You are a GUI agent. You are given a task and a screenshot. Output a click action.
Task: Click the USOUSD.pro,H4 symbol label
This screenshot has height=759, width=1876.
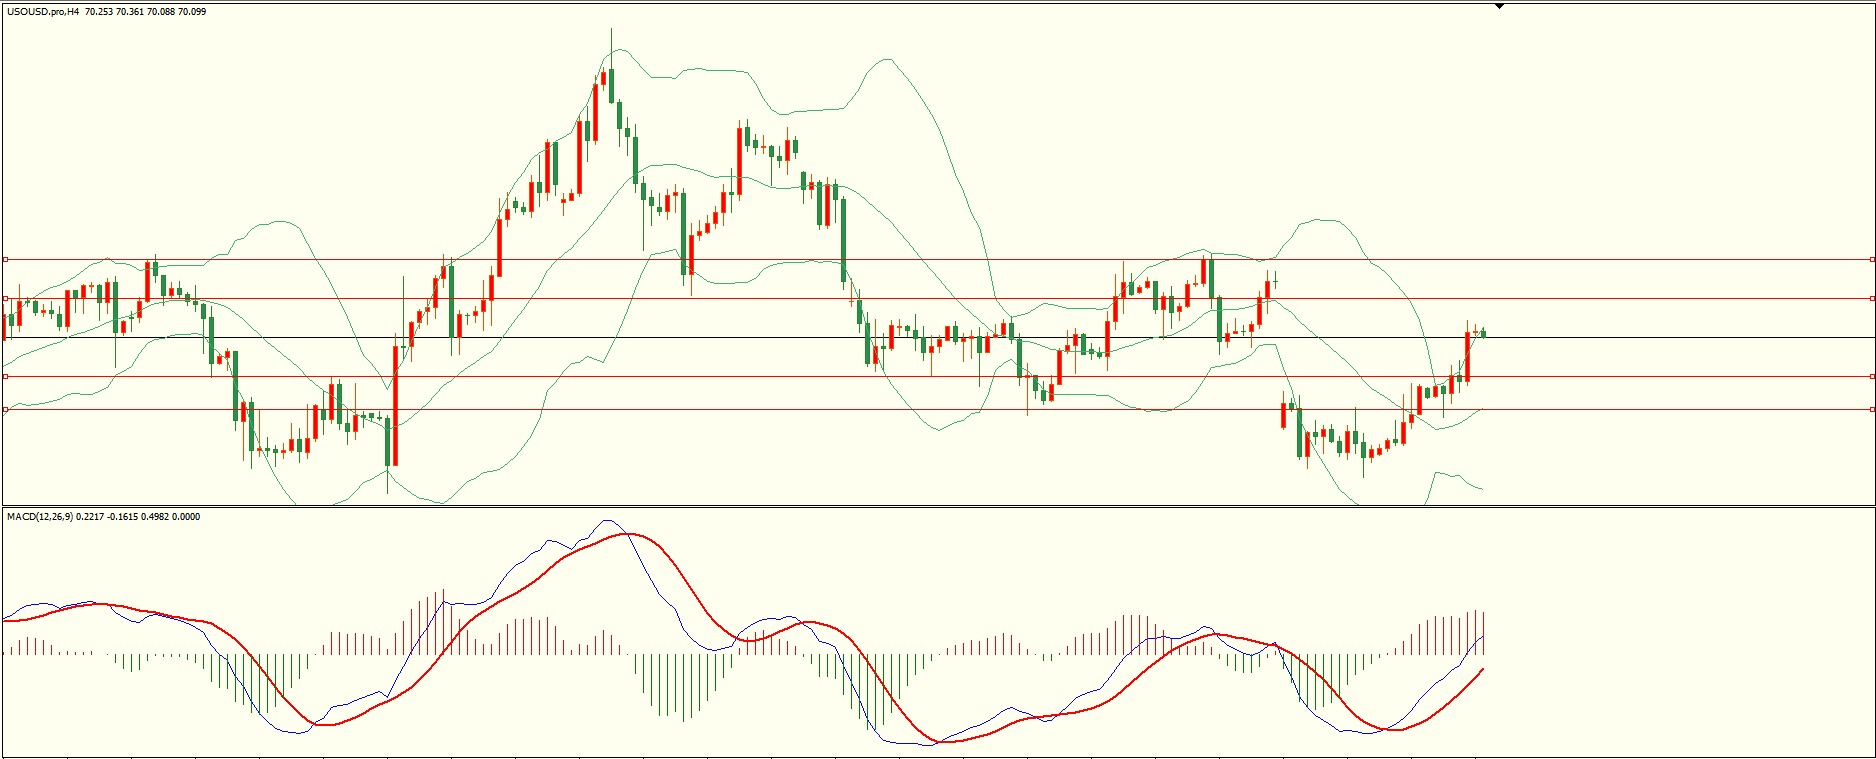(x=42, y=12)
